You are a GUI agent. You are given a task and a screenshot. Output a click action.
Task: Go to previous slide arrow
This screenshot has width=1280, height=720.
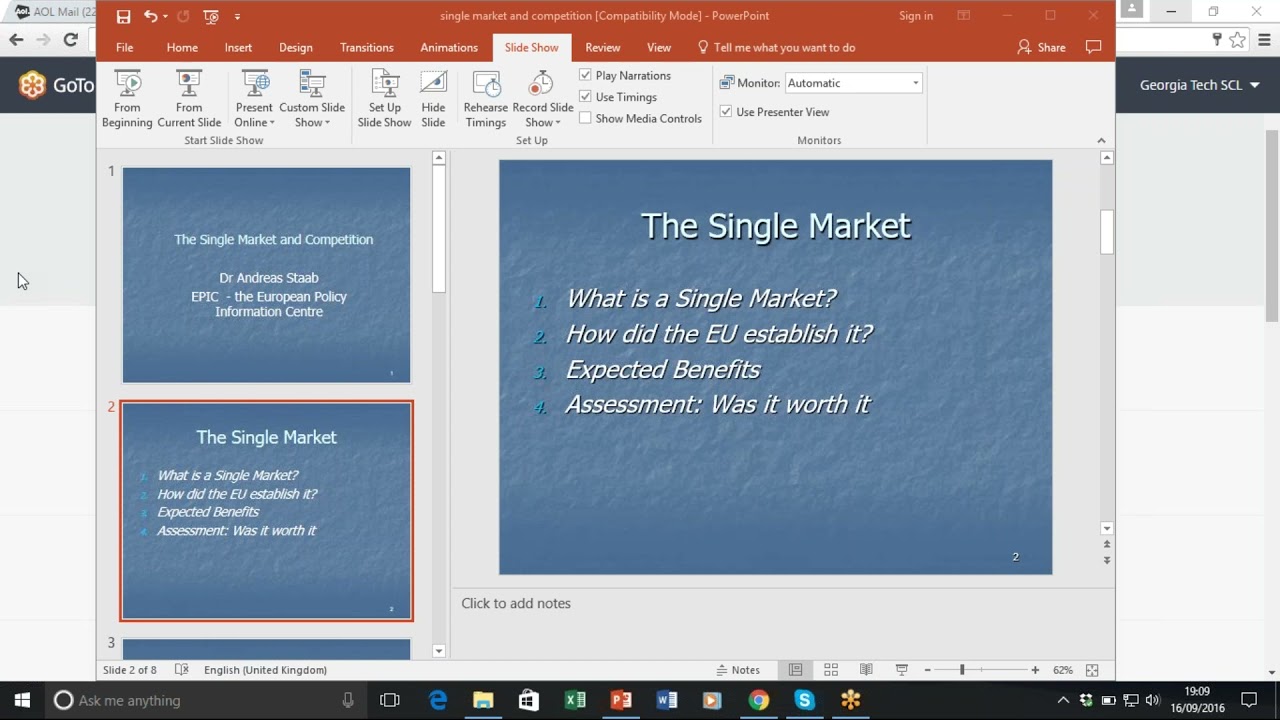tap(1107, 545)
